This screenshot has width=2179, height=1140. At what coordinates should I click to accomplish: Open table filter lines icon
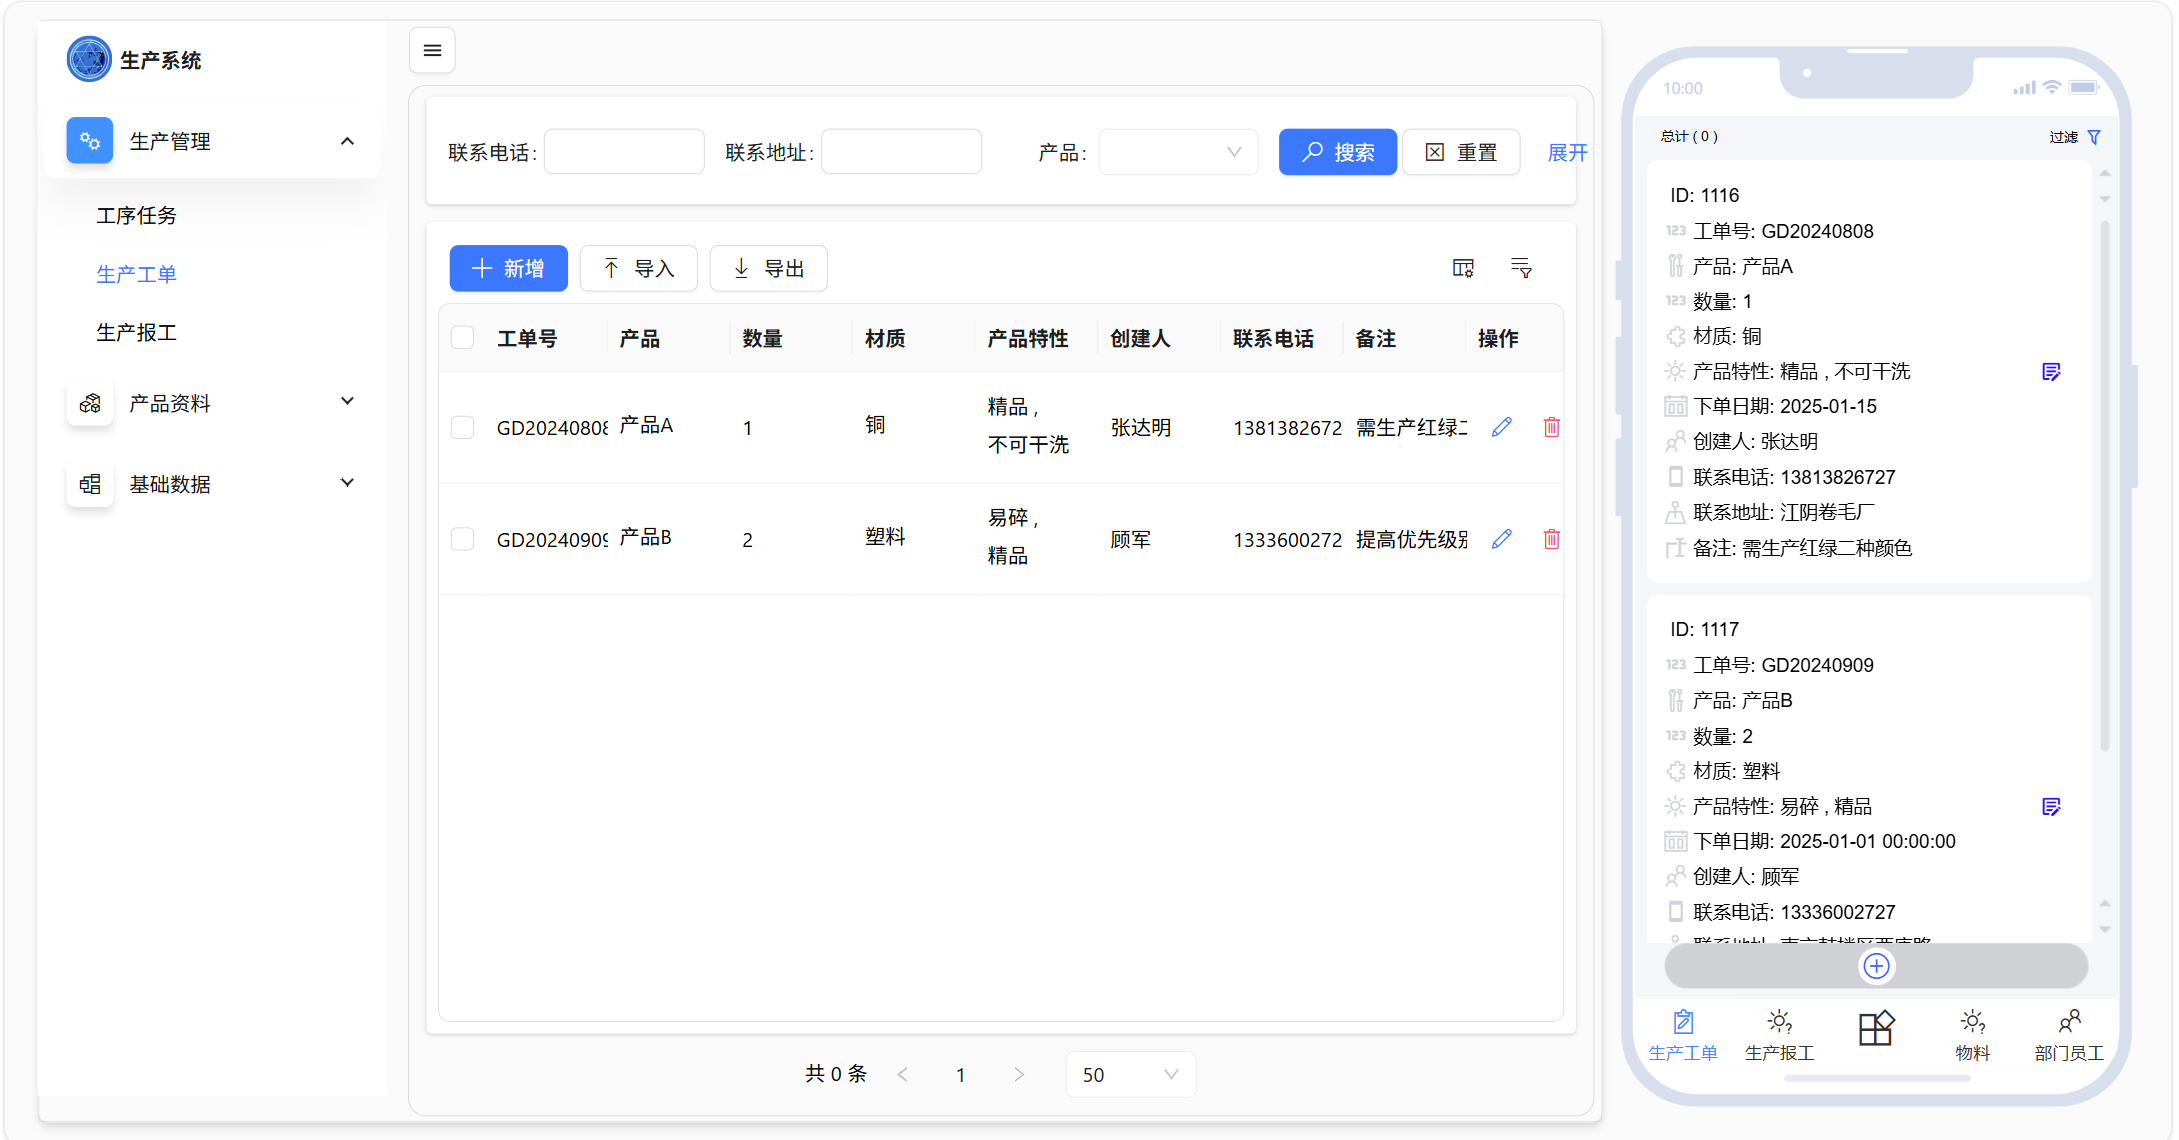1521,268
